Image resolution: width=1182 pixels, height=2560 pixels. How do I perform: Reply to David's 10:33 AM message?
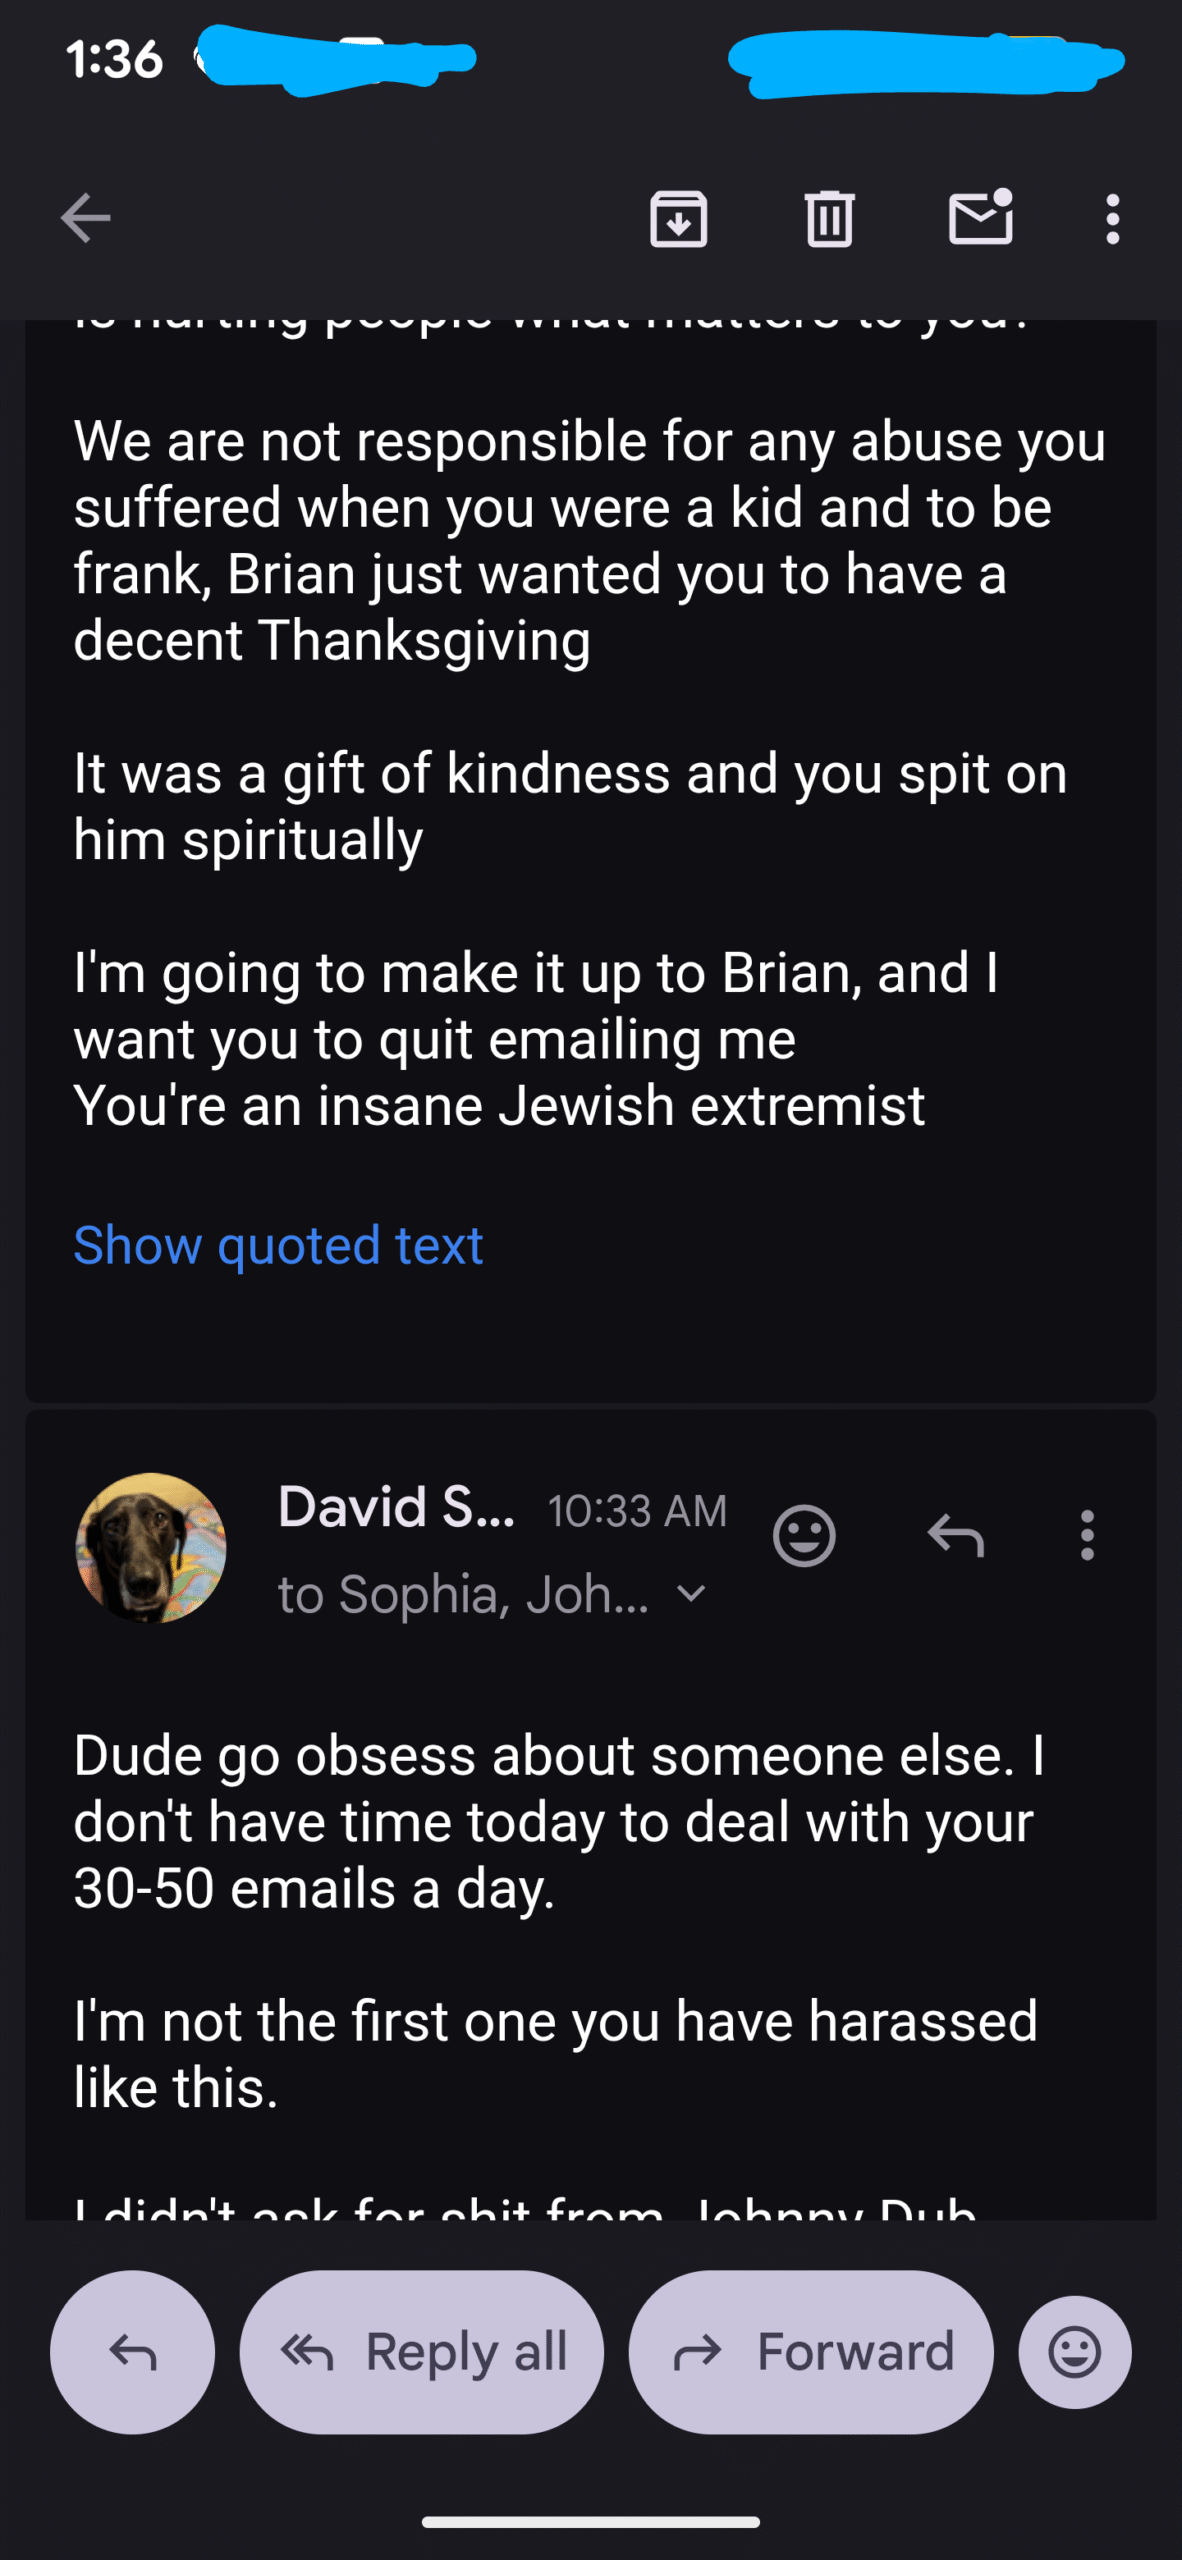click(956, 1535)
